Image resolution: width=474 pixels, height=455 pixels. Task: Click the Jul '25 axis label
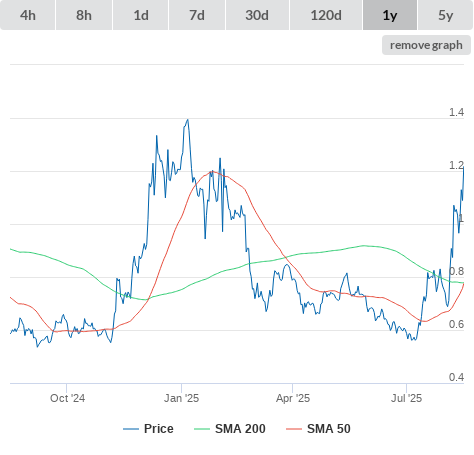click(406, 398)
